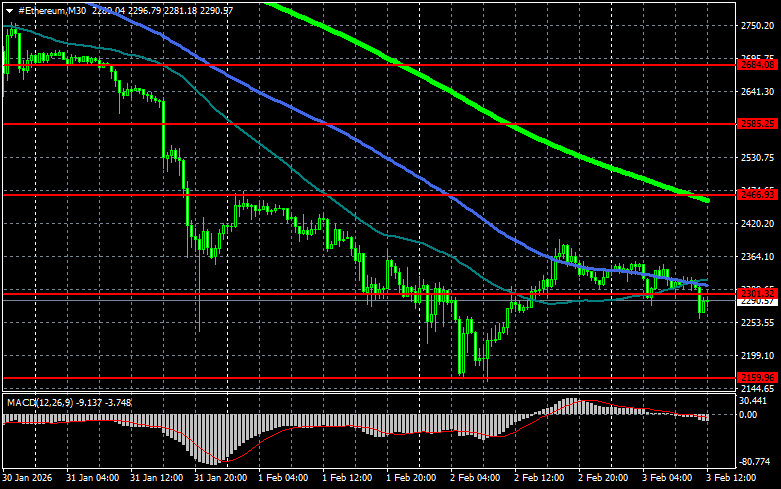The height and width of the screenshot is (489, 781).
Task: Select the red 2159.96 price level label
Action: (x=758, y=377)
